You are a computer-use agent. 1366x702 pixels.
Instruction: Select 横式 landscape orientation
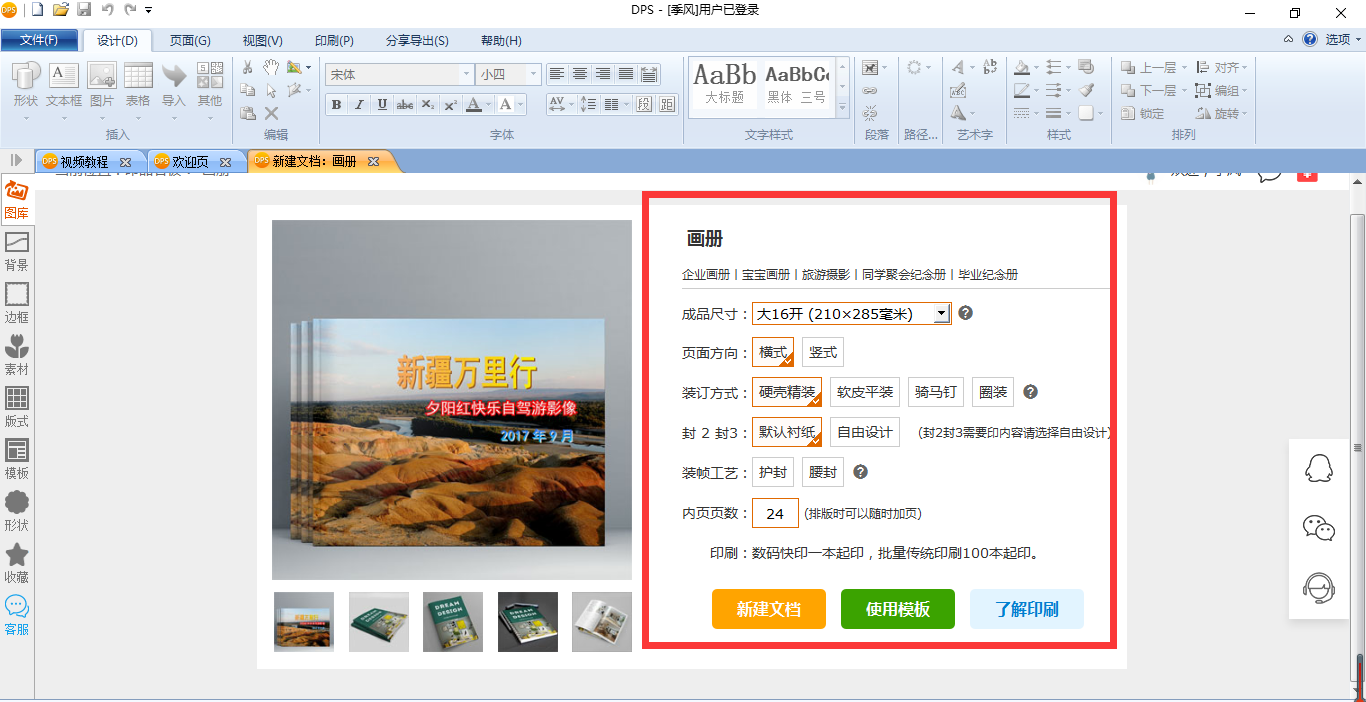coord(773,353)
